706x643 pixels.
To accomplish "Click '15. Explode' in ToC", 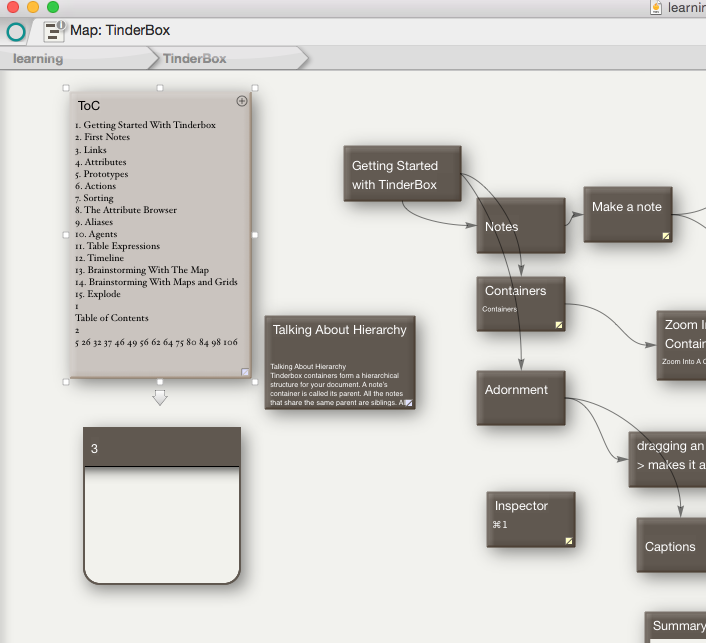I will click(98, 294).
